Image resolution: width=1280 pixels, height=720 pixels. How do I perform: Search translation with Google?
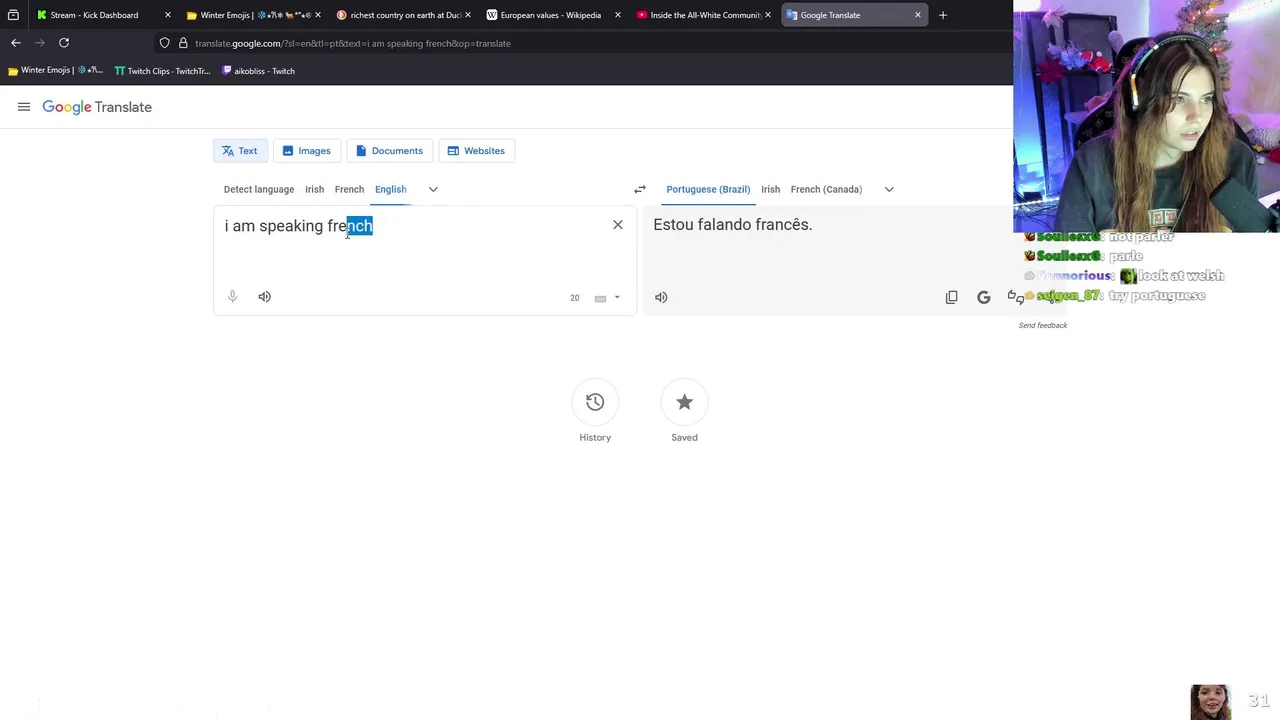984,297
